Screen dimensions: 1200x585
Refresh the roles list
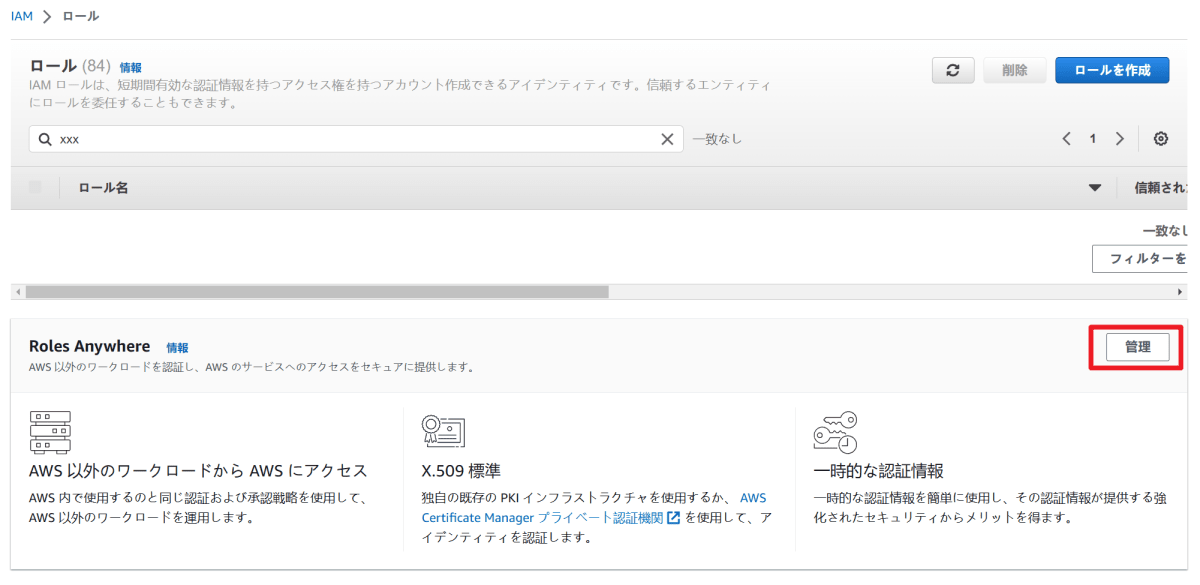(953, 70)
